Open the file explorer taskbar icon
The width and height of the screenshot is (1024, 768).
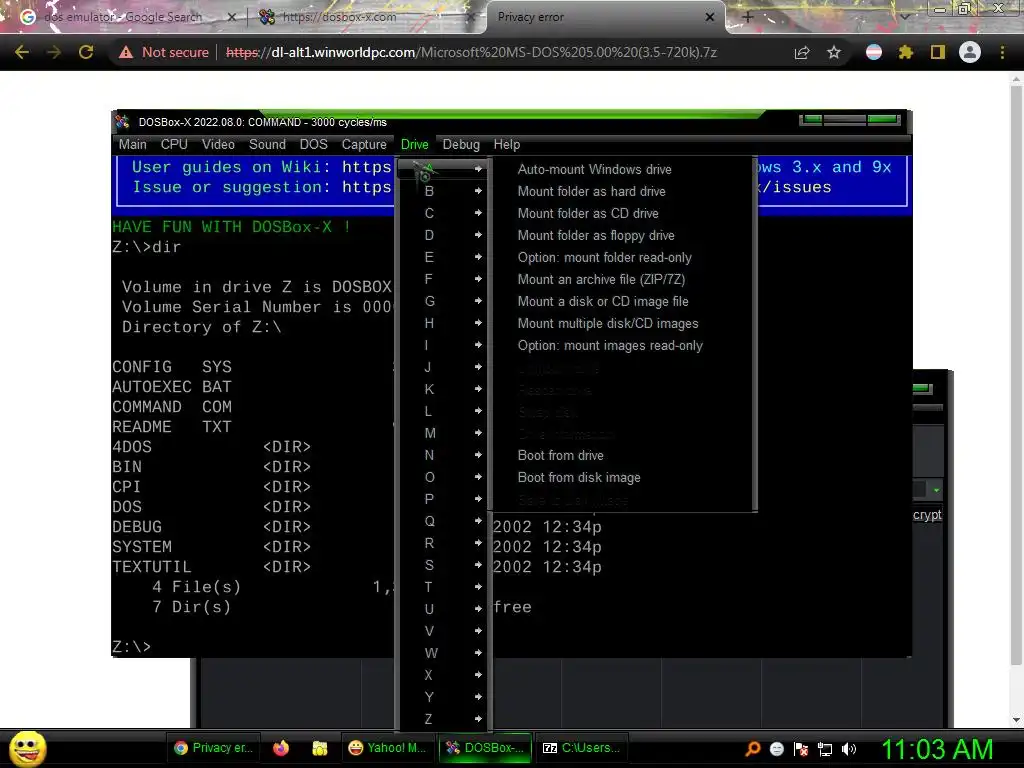pyautogui.click(x=319, y=748)
